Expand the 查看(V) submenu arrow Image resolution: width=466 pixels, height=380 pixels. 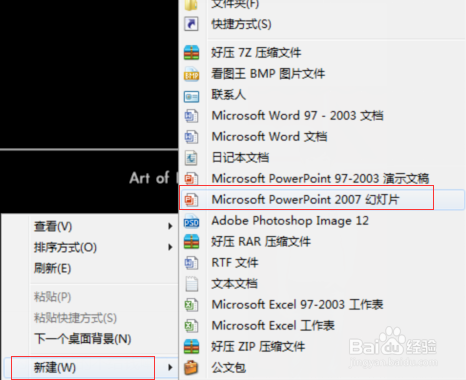(170, 226)
